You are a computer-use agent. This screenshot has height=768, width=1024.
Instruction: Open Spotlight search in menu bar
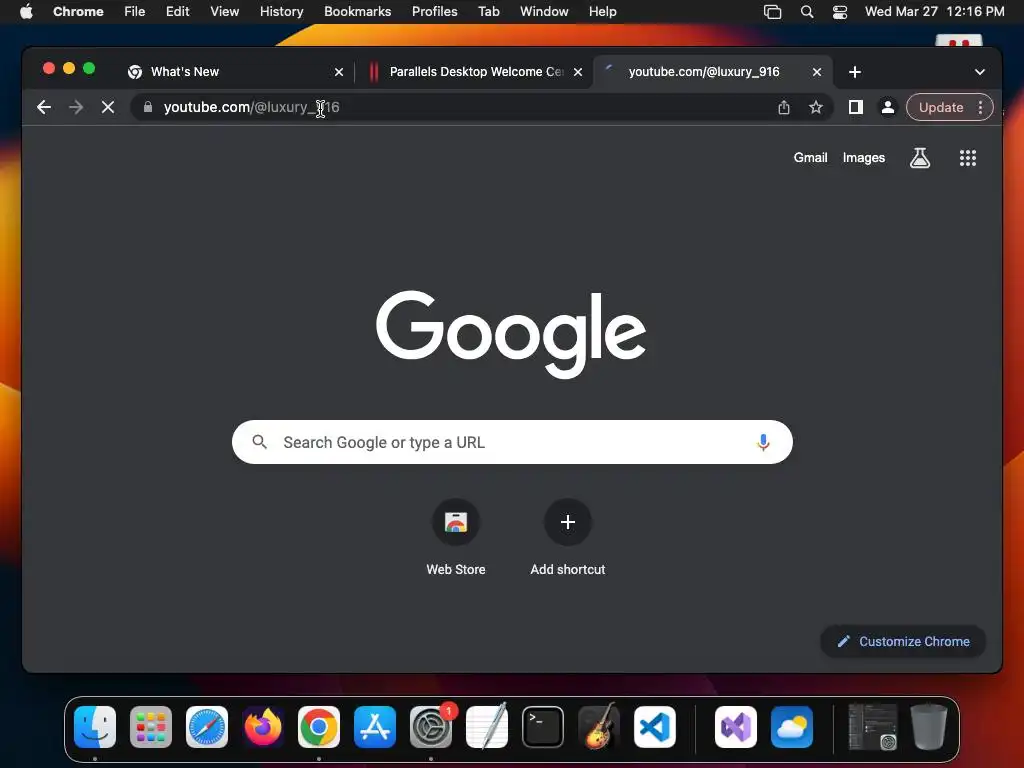click(807, 12)
